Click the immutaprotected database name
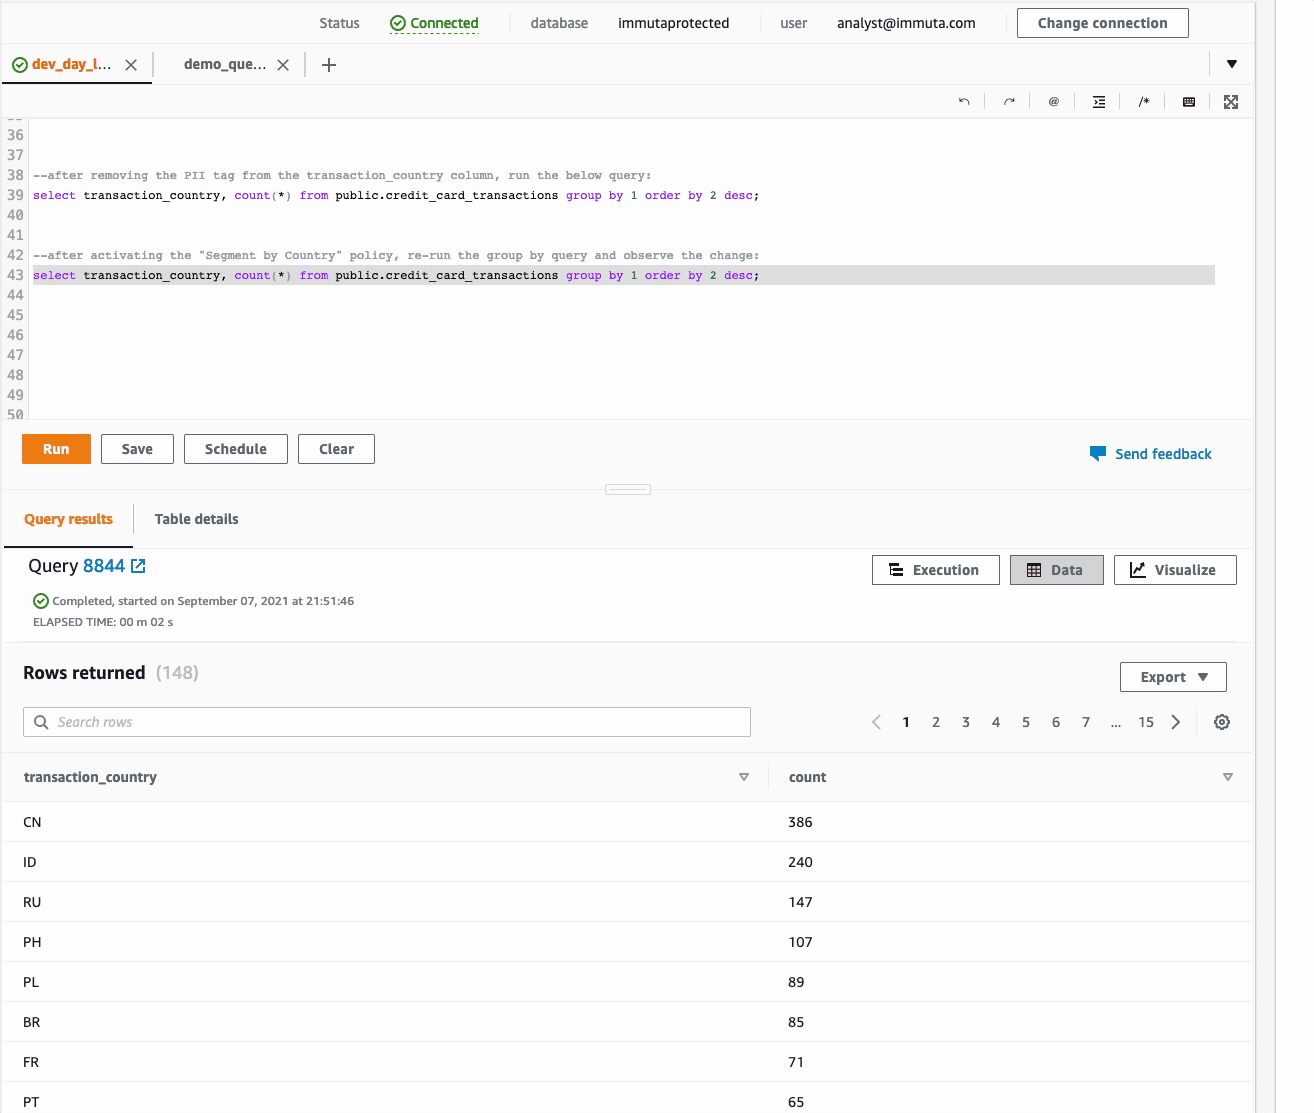This screenshot has width=1314, height=1113. [x=673, y=23]
